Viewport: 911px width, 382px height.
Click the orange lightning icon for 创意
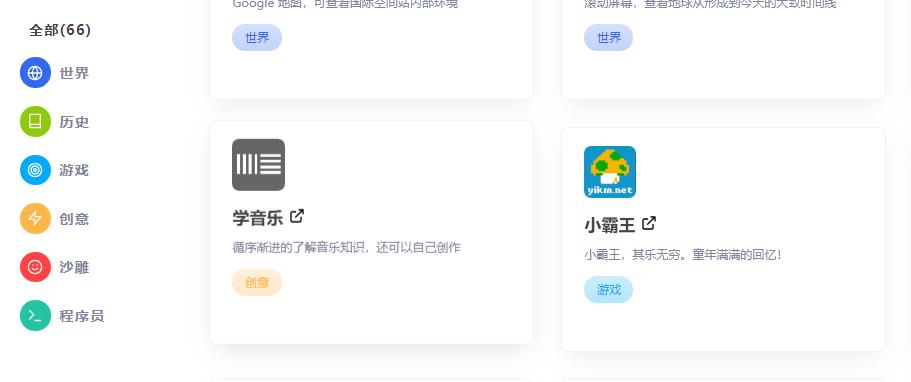(x=35, y=219)
